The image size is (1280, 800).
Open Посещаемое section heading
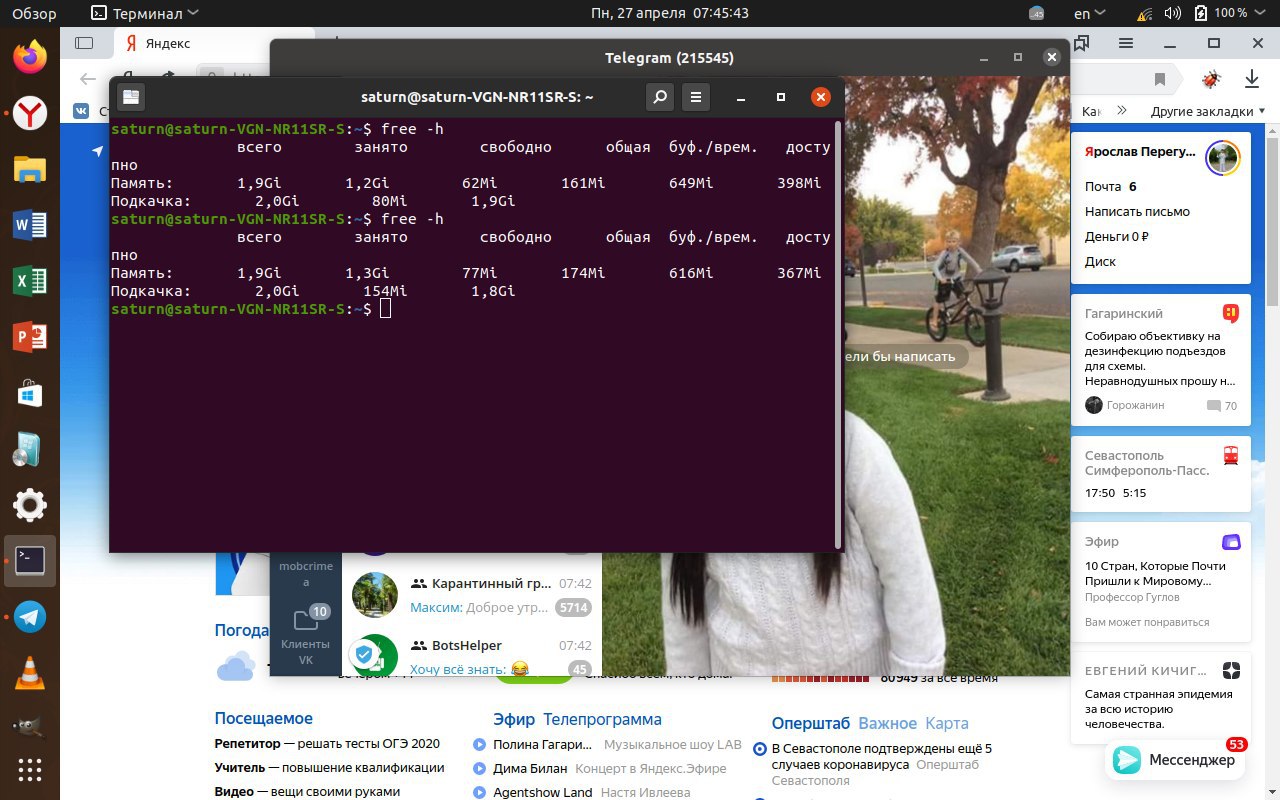pos(263,719)
